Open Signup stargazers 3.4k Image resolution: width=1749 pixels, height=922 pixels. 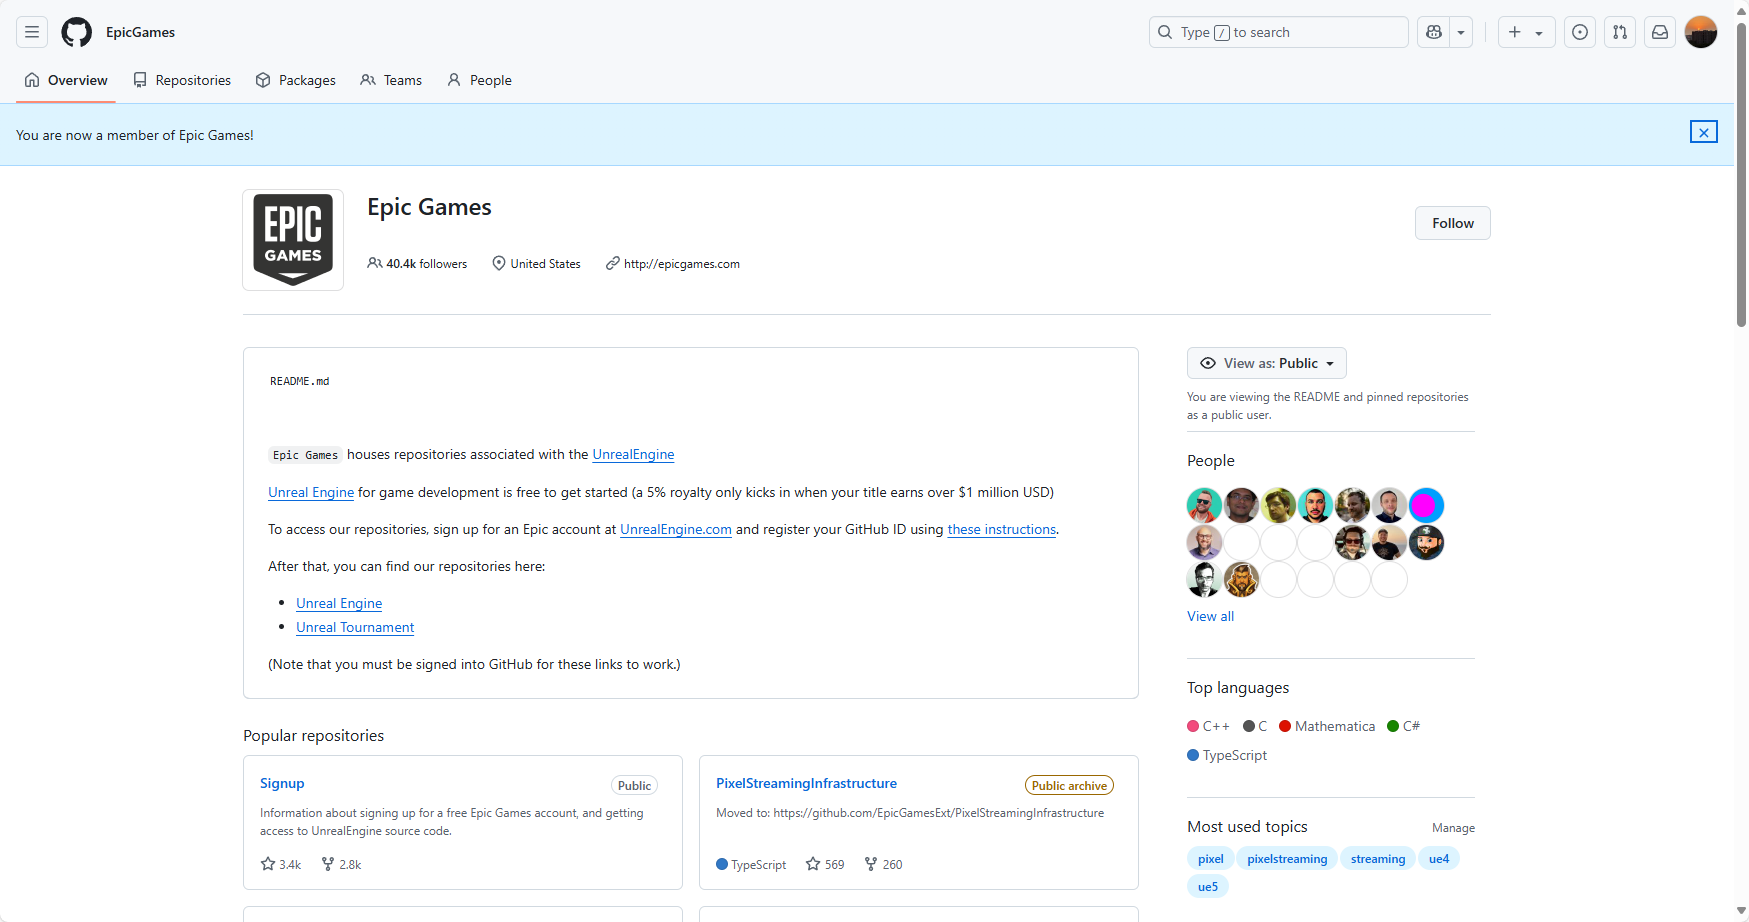coord(281,864)
